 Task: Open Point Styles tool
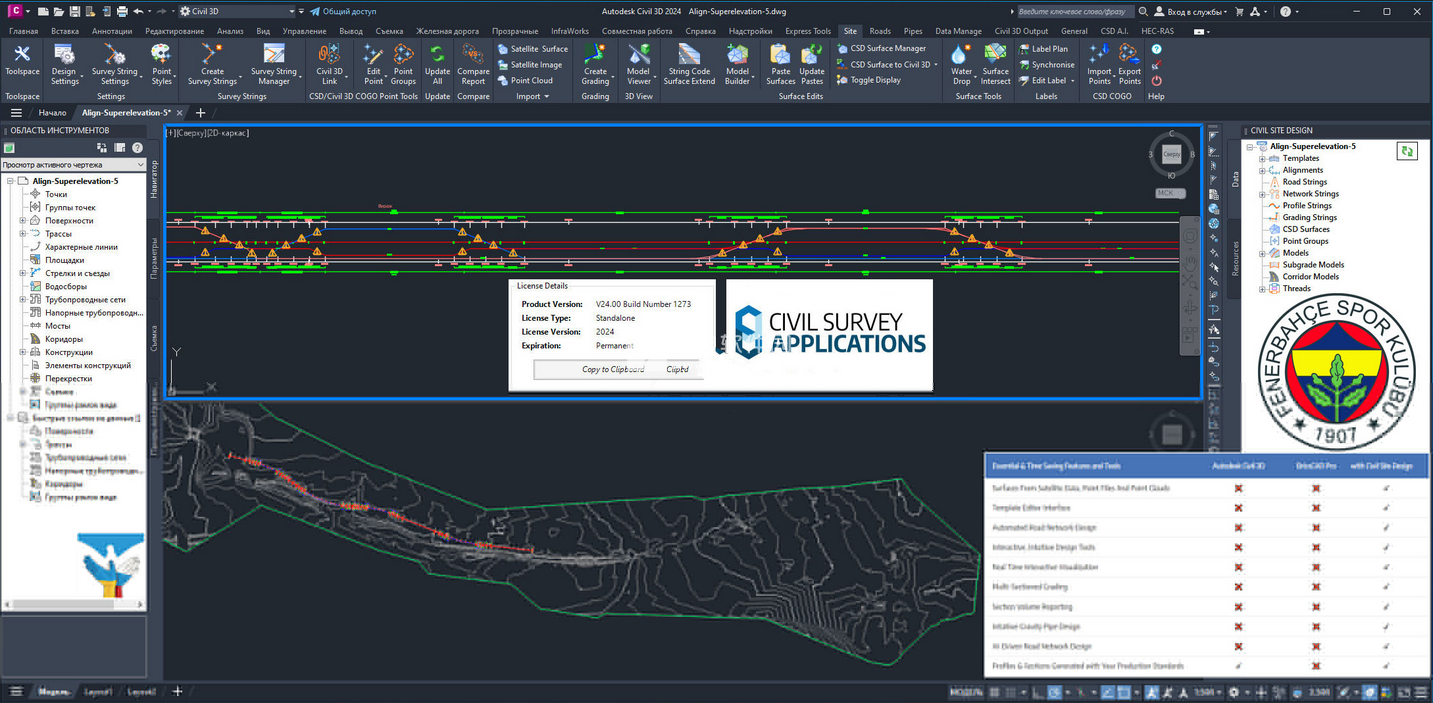[162, 63]
